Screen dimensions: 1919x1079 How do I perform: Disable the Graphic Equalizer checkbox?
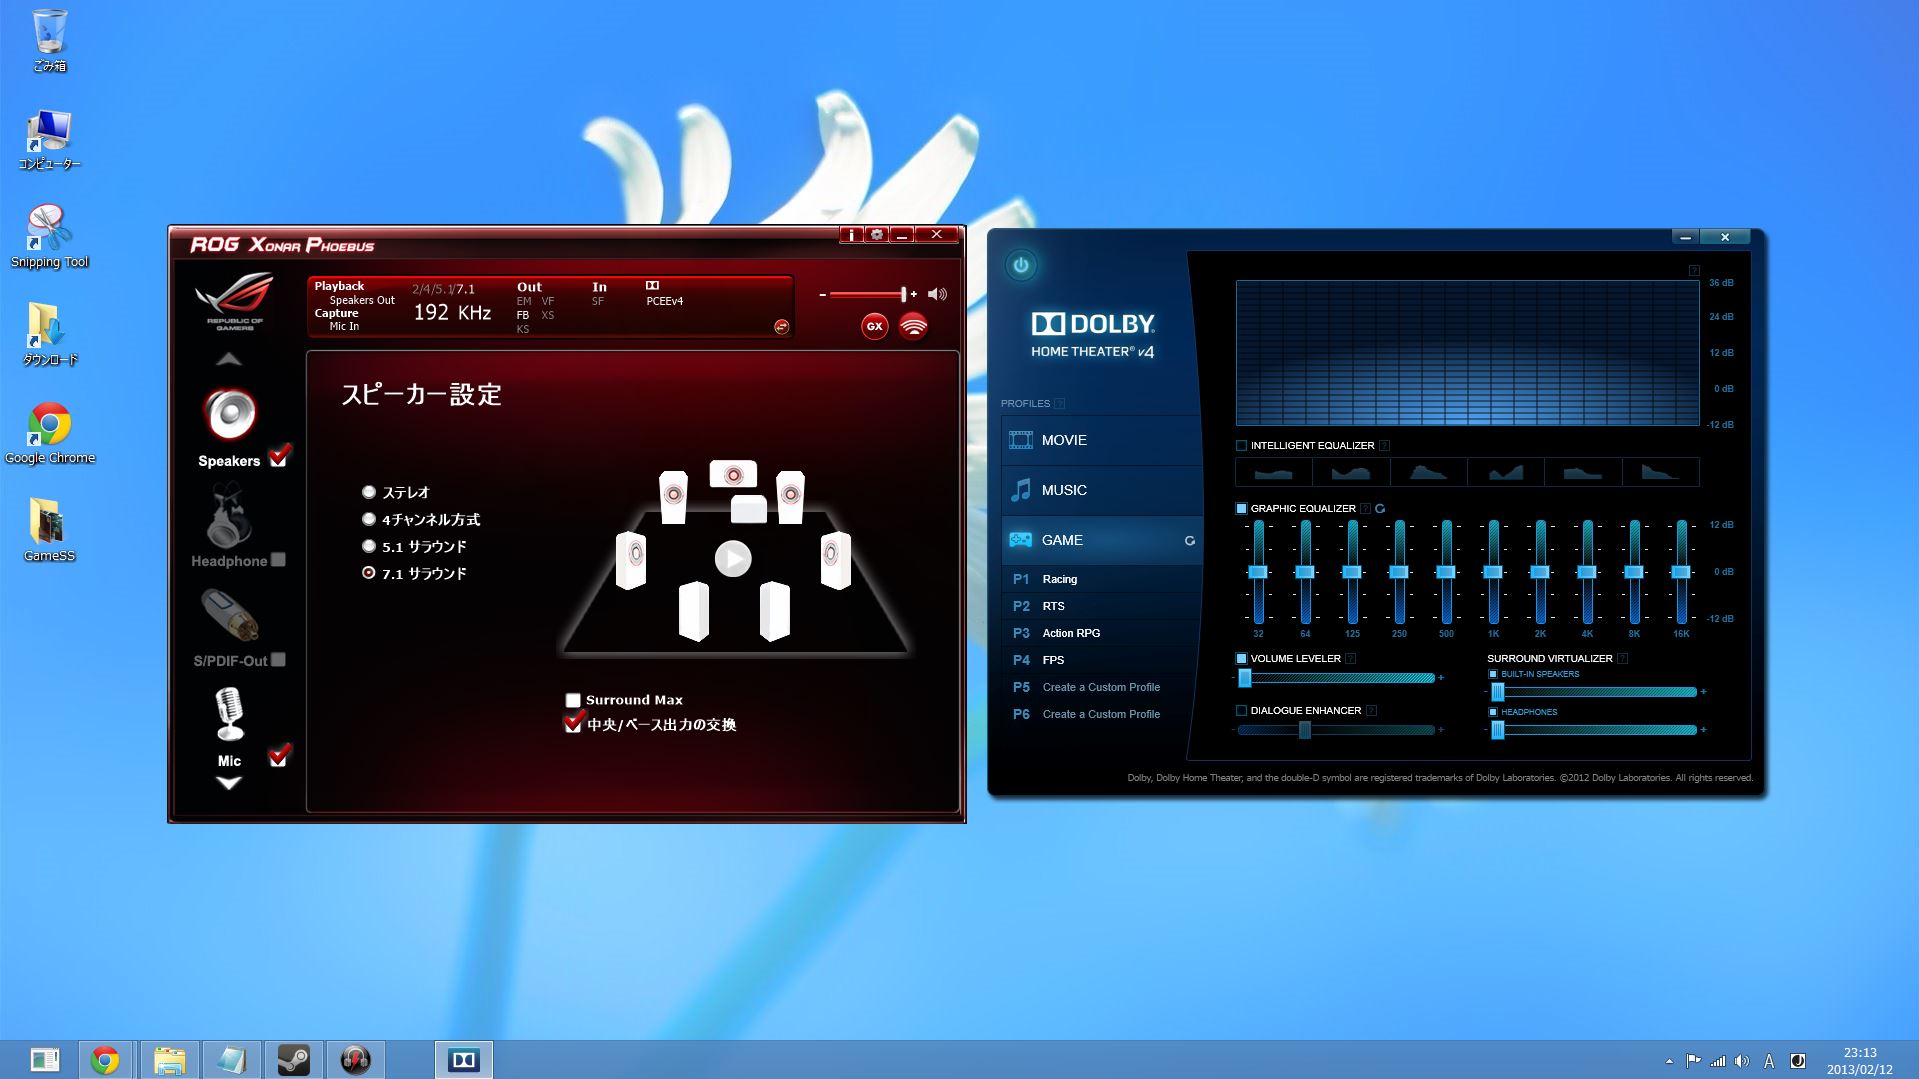(1242, 509)
